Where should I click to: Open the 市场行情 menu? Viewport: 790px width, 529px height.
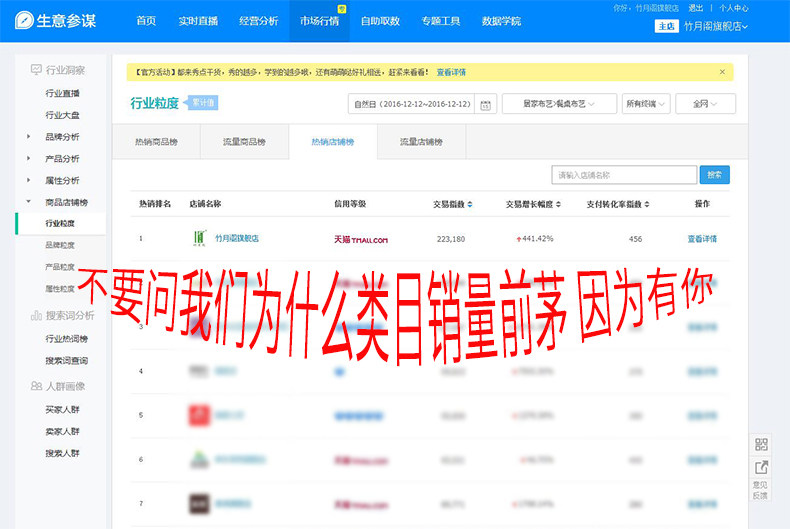pos(319,21)
